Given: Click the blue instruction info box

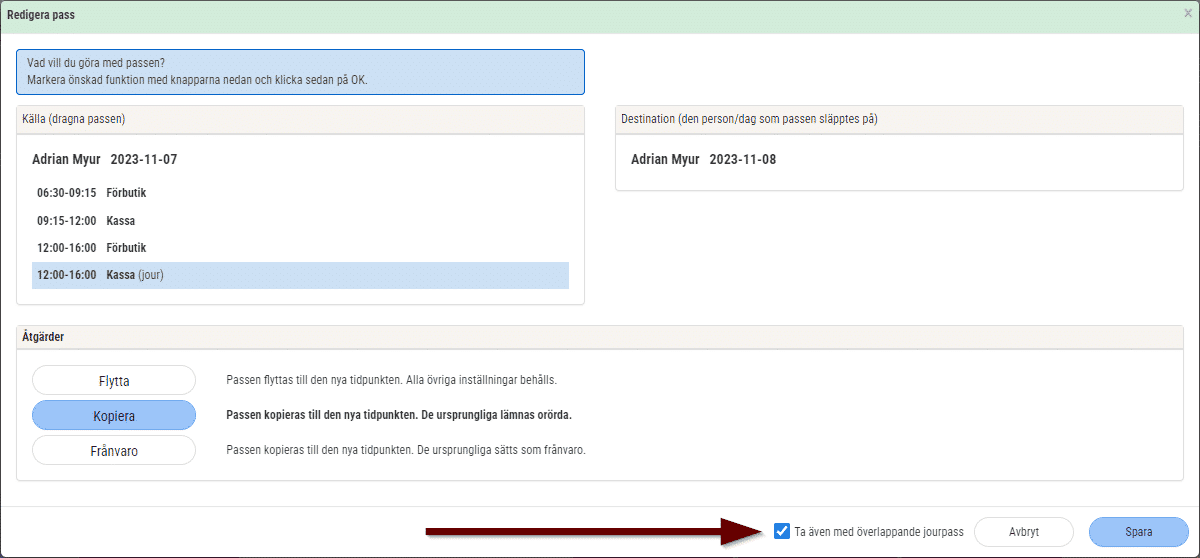Looking at the screenshot, I should click(x=300, y=72).
